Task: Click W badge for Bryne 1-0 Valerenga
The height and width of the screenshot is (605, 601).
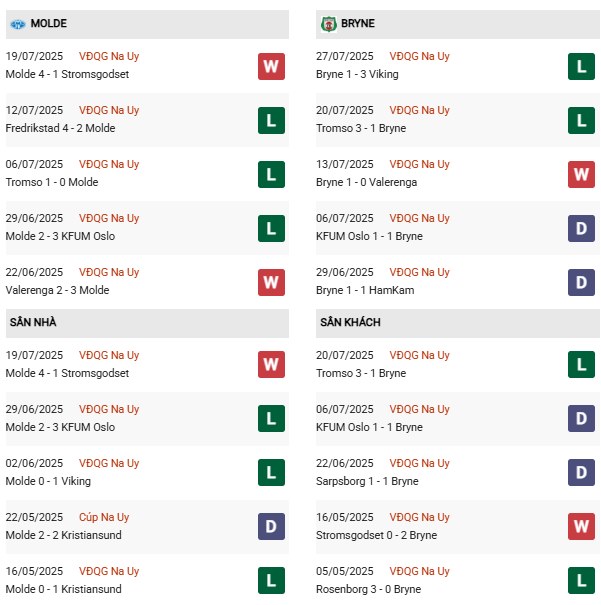Action: click(581, 174)
